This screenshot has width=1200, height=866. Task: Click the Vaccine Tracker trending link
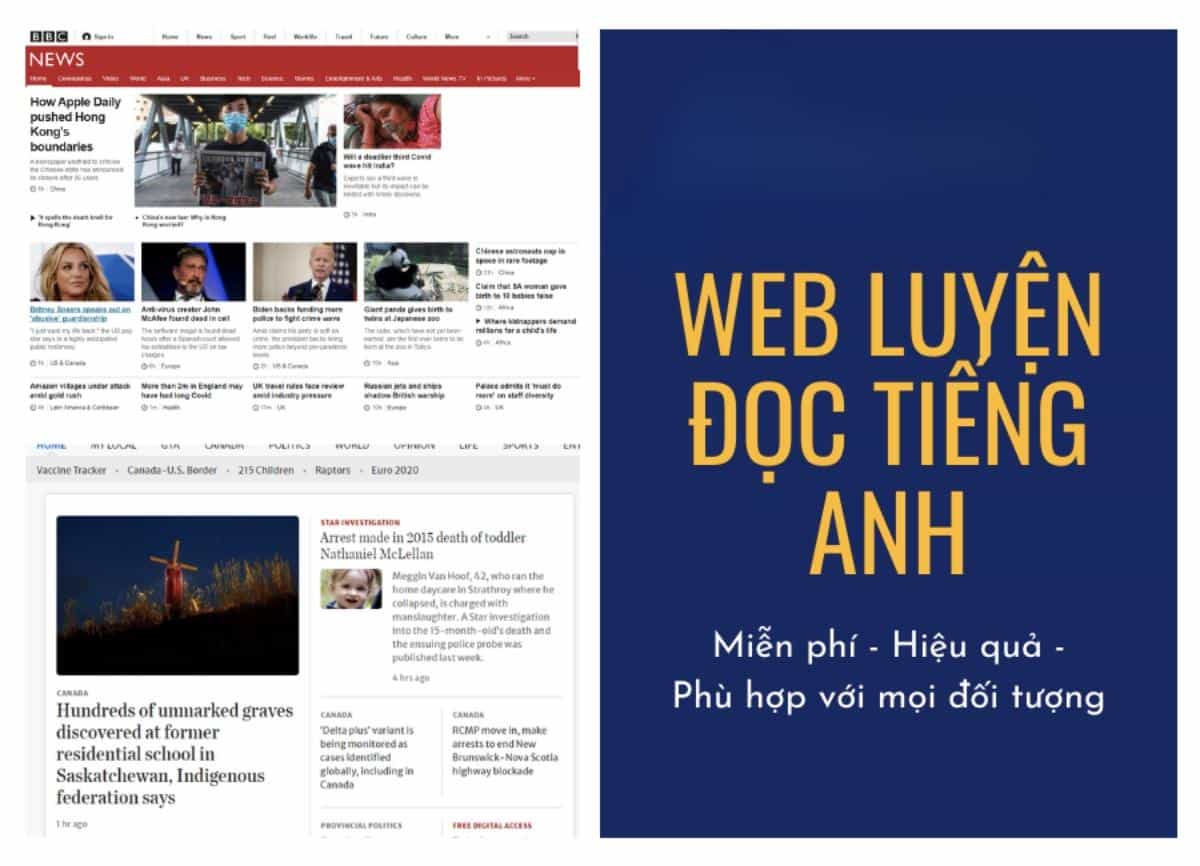pos(71,470)
